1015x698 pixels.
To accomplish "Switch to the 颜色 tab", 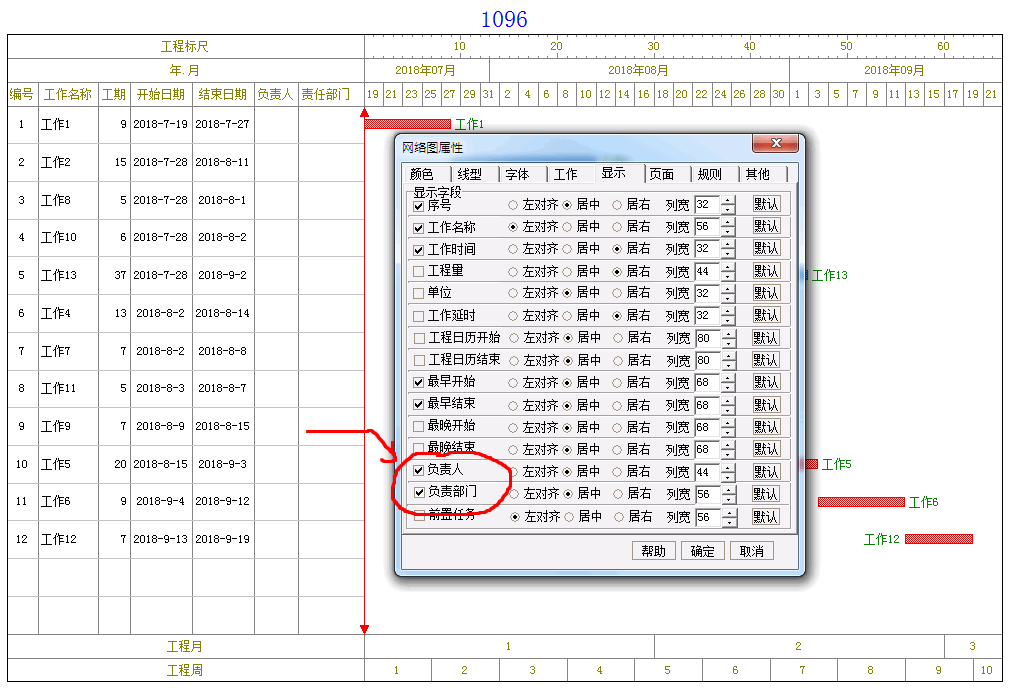I will pyautogui.click(x=422, y=174).
